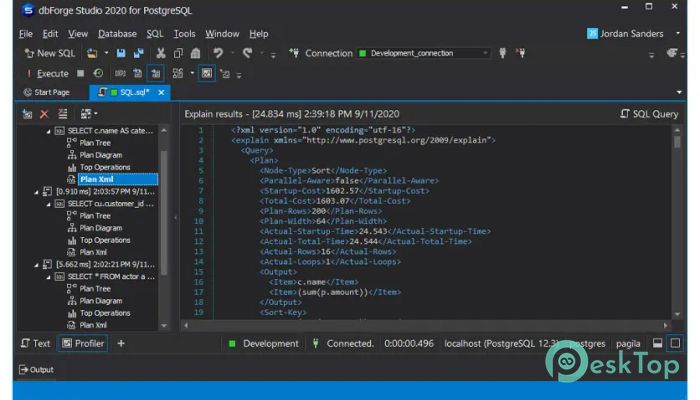This screenshot has width=700, height=400.
Task: Save the current document with the disk icon
Action: click(x=121, y=53)
